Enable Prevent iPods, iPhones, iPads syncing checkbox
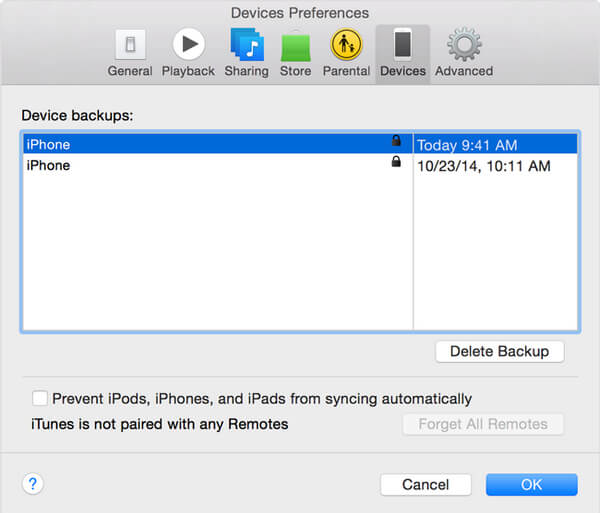600x513 pixels. coord(40,398)
